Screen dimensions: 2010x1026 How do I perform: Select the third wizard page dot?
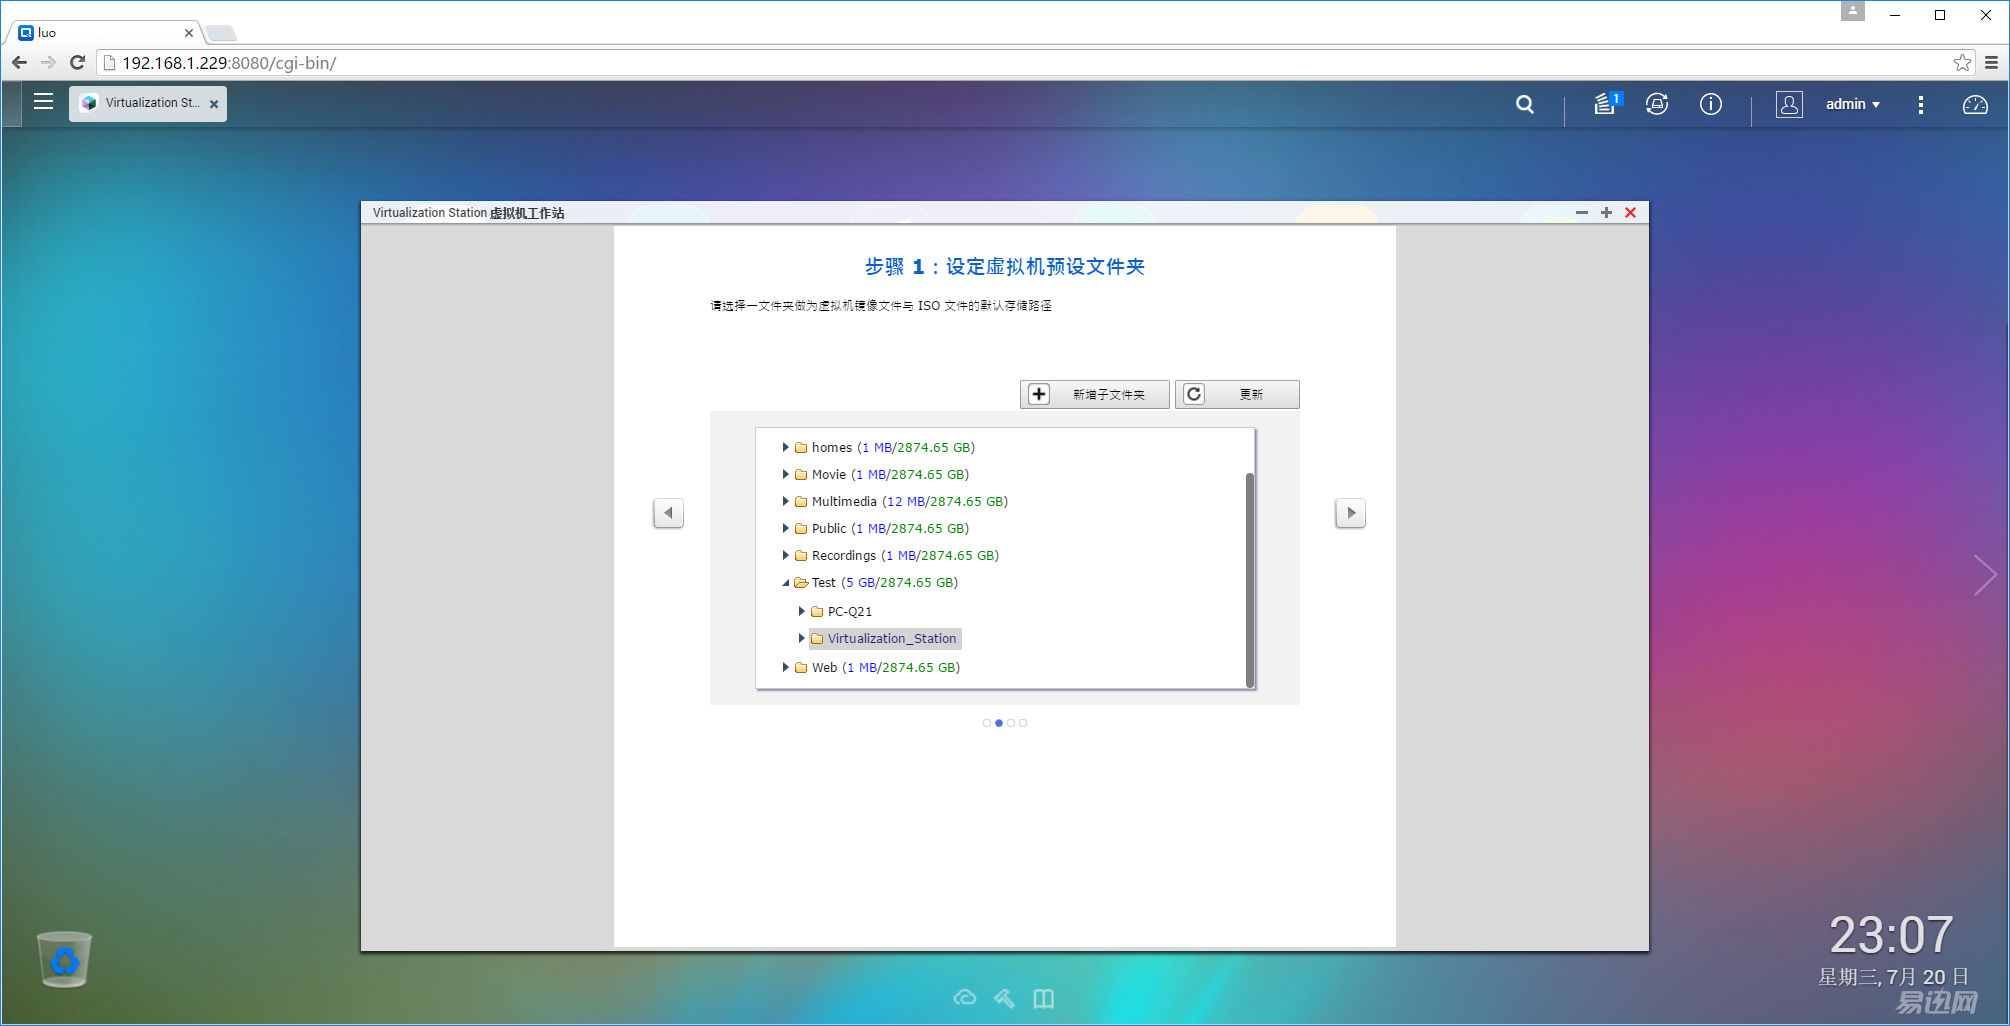tap(1011, 723)
